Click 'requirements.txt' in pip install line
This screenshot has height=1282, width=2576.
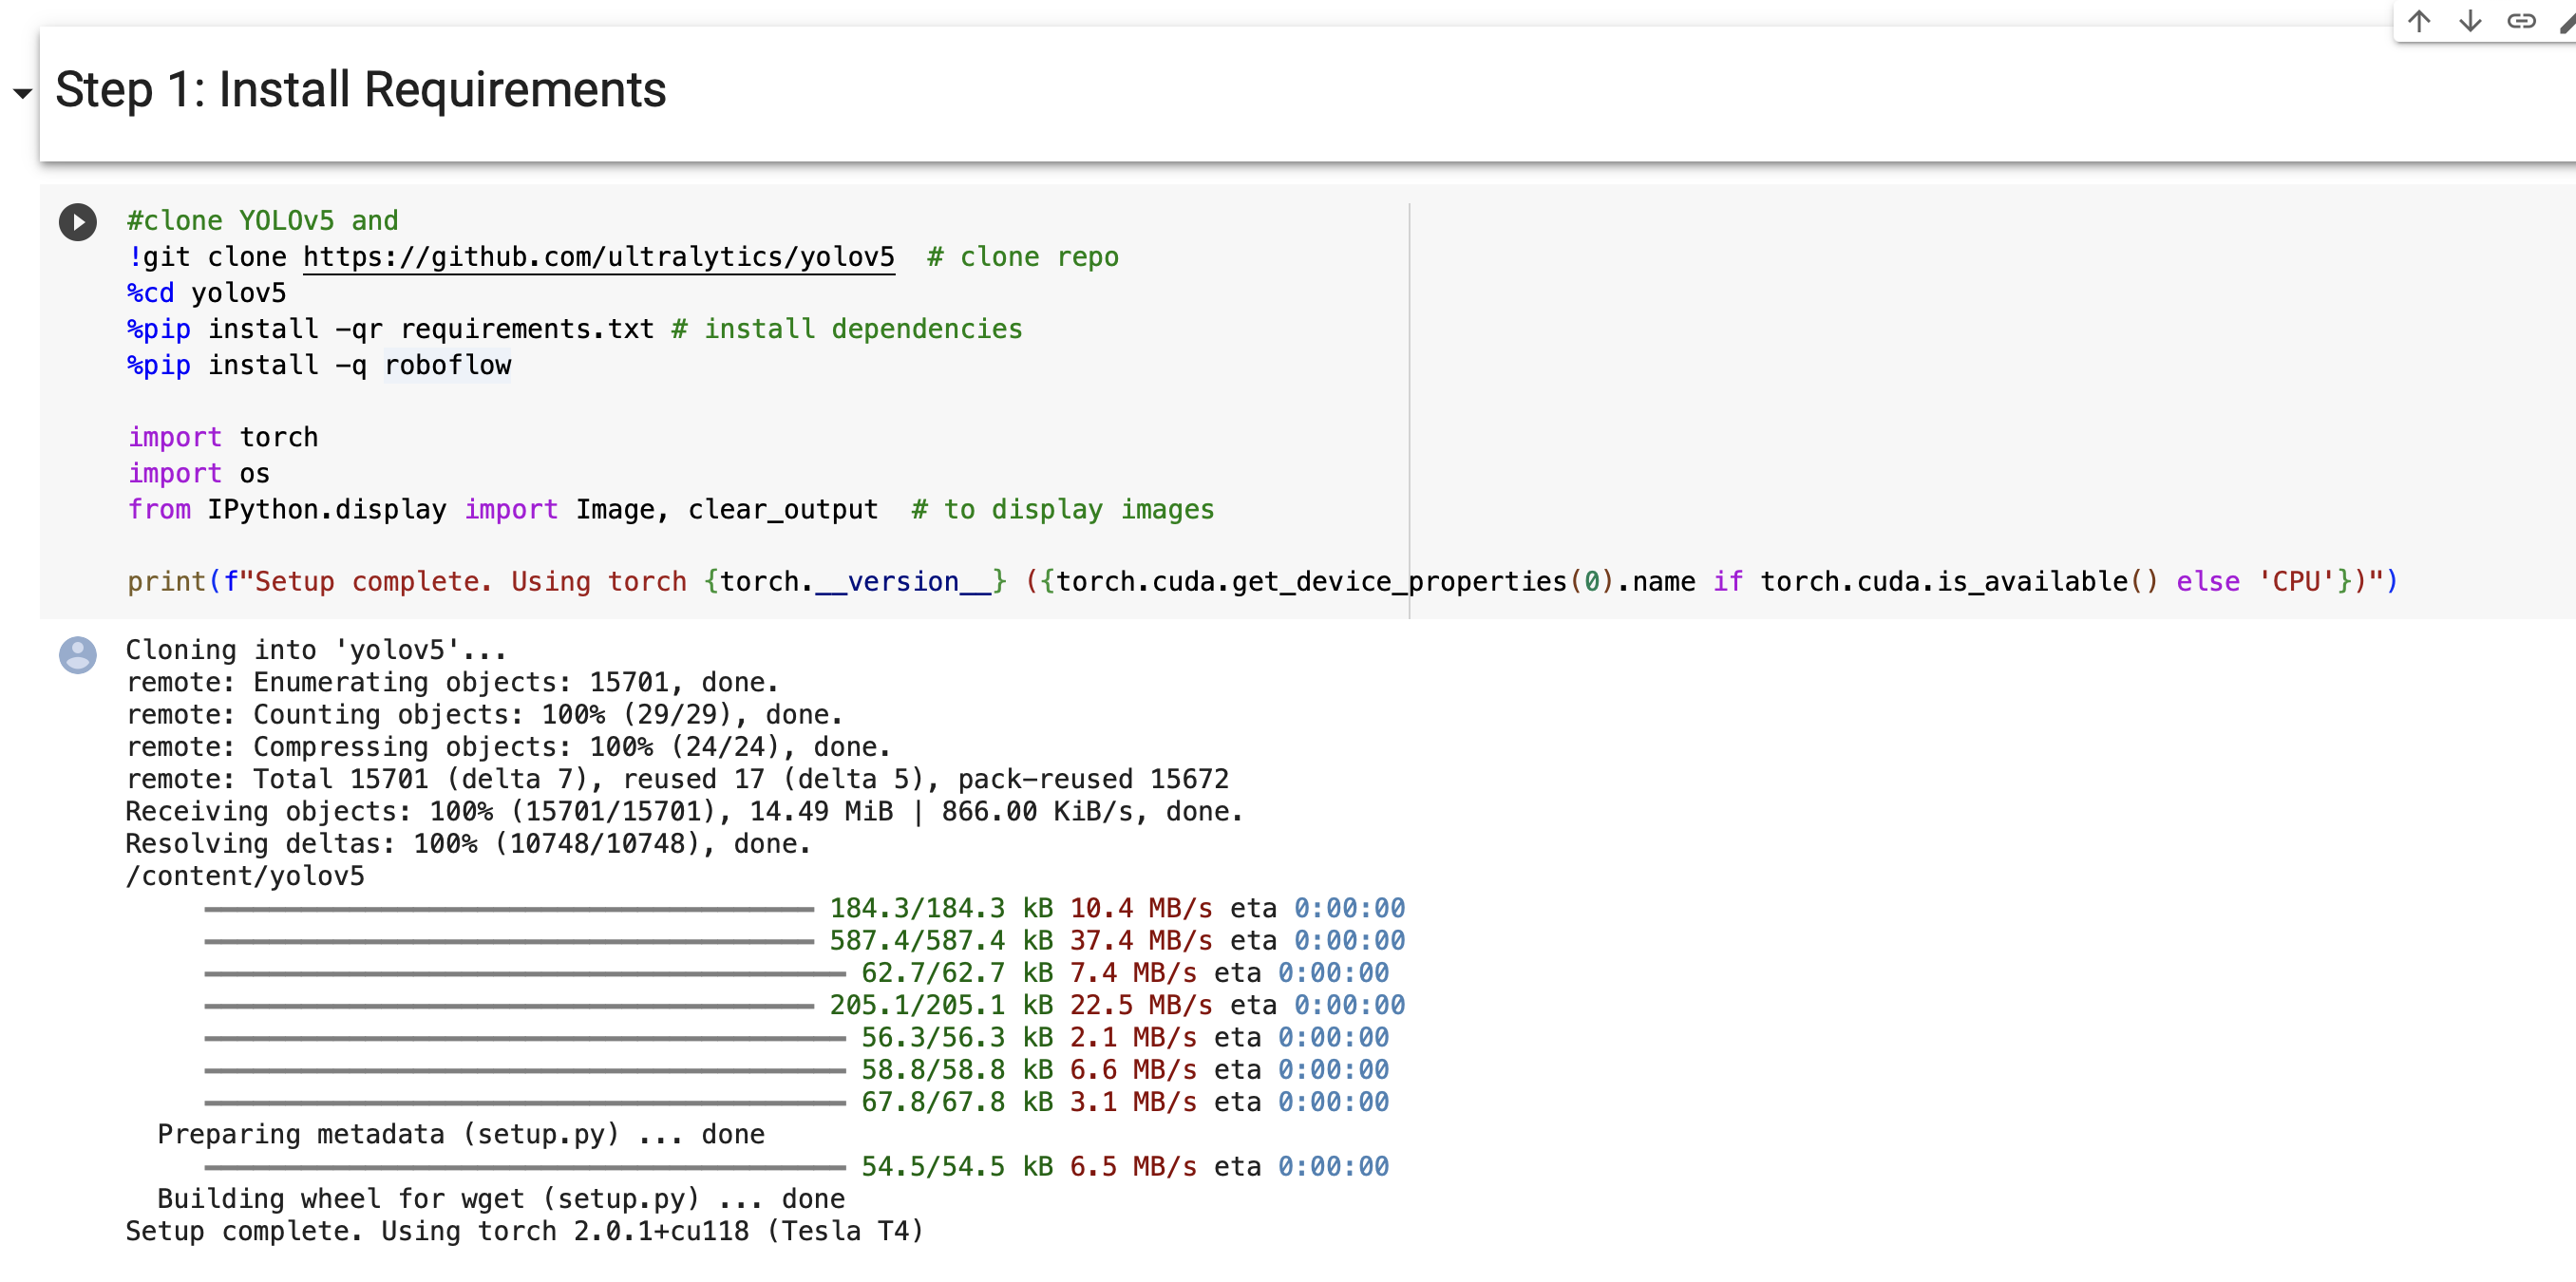[x=527, y=329]
